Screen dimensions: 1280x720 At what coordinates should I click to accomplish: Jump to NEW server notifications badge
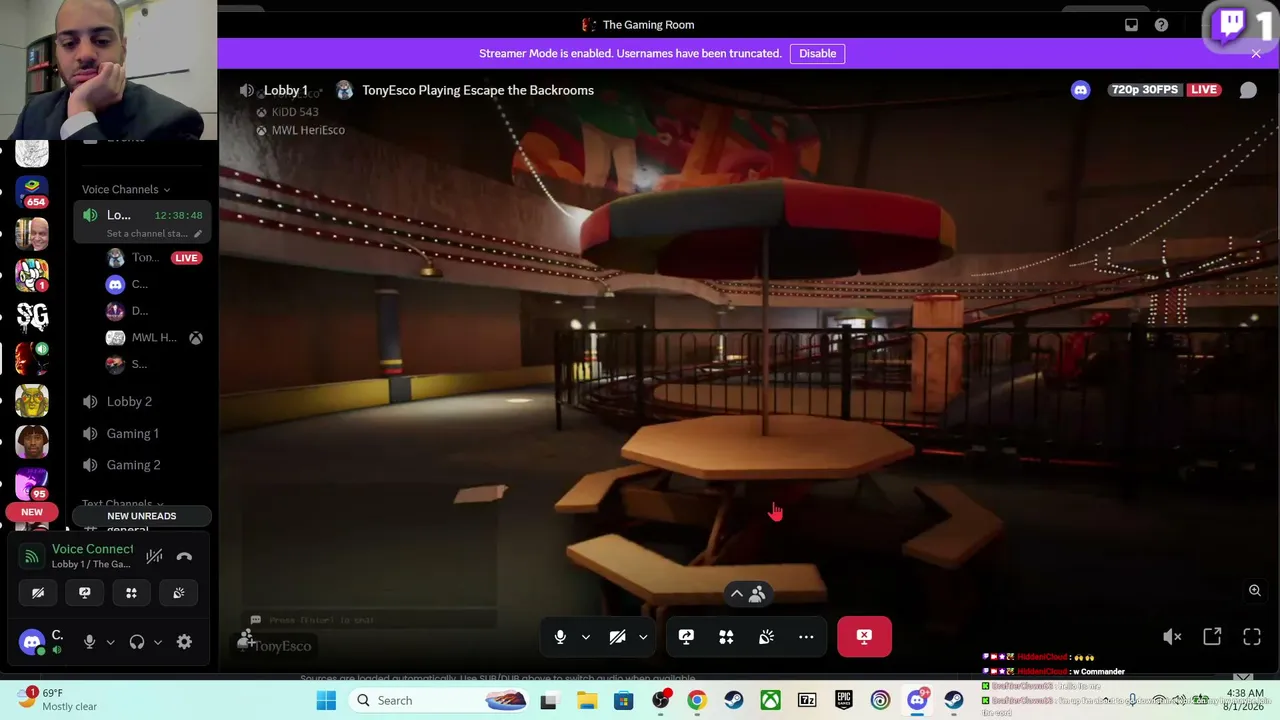(x=32, y=512)
